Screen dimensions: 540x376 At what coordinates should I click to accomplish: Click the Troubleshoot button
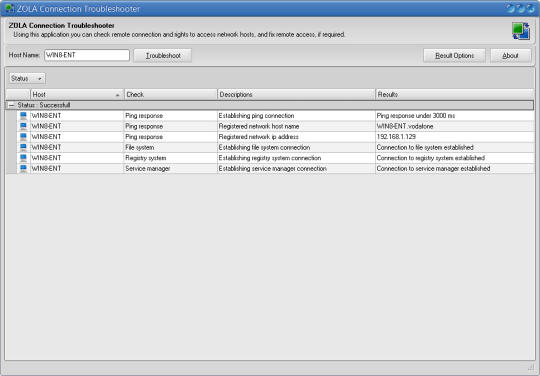click(x=163, y=55)
